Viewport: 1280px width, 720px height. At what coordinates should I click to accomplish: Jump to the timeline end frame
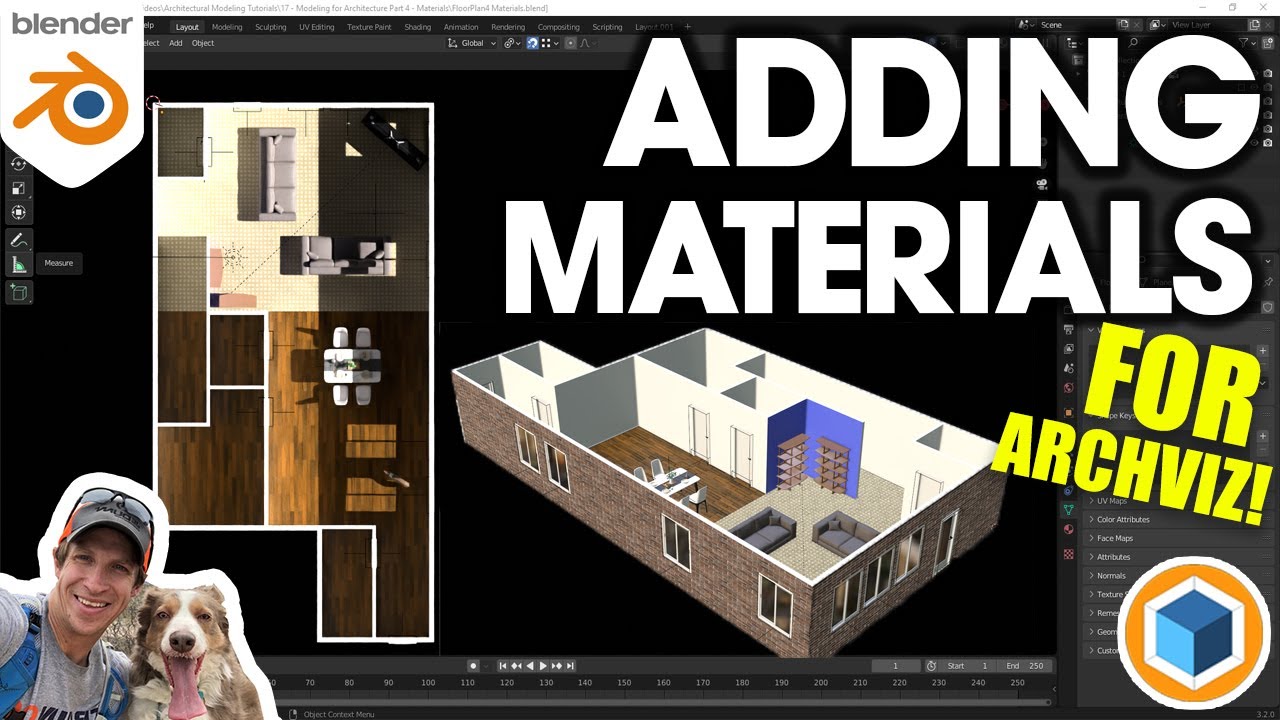point(570,666)
